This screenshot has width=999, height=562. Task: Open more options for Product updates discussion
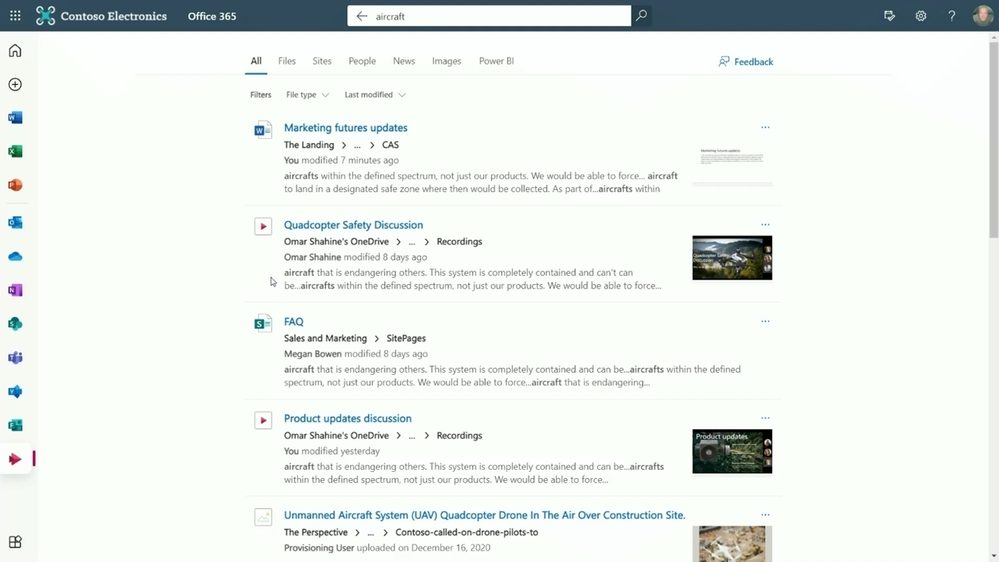point(765,418)
